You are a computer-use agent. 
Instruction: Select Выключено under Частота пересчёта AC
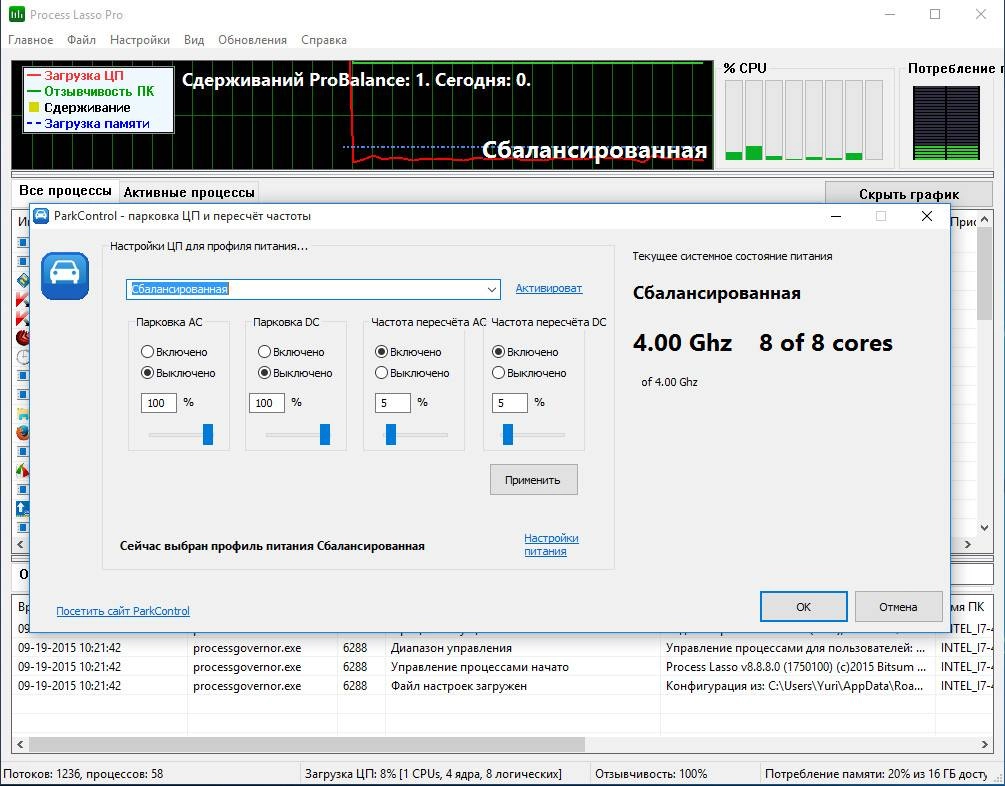412,372
